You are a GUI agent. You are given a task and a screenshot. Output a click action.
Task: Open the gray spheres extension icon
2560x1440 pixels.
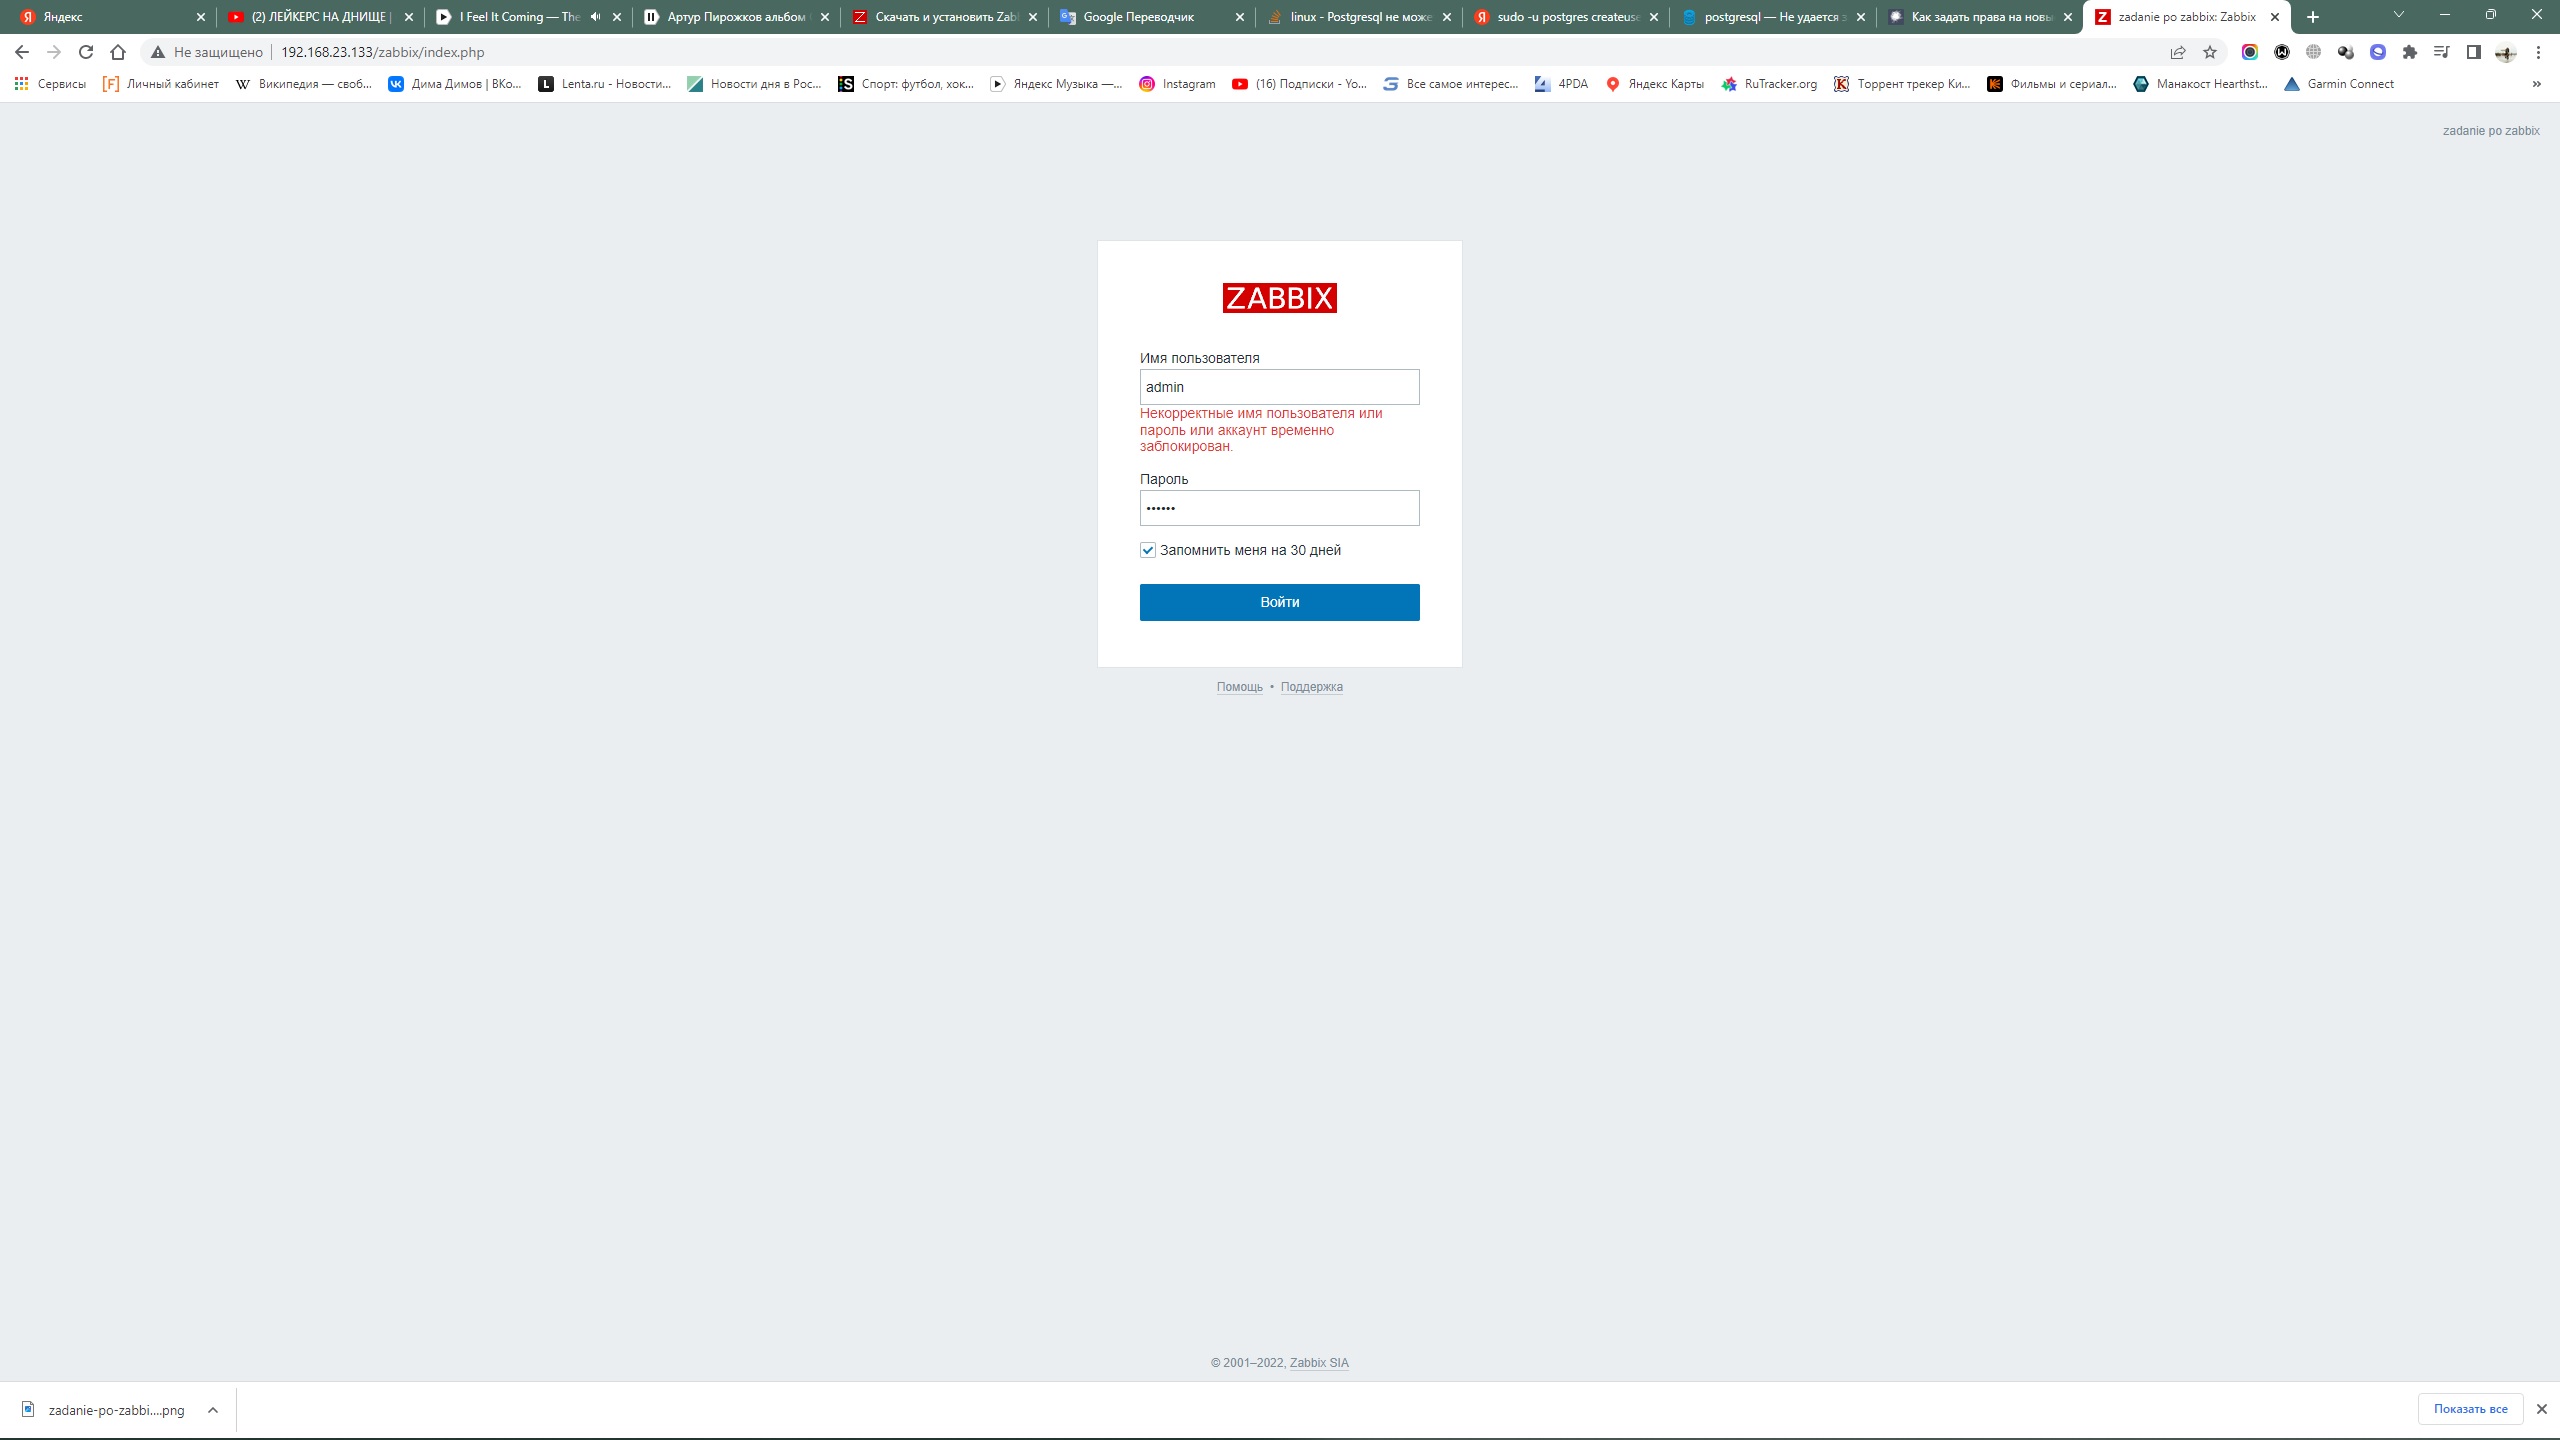coord(2346,52)
